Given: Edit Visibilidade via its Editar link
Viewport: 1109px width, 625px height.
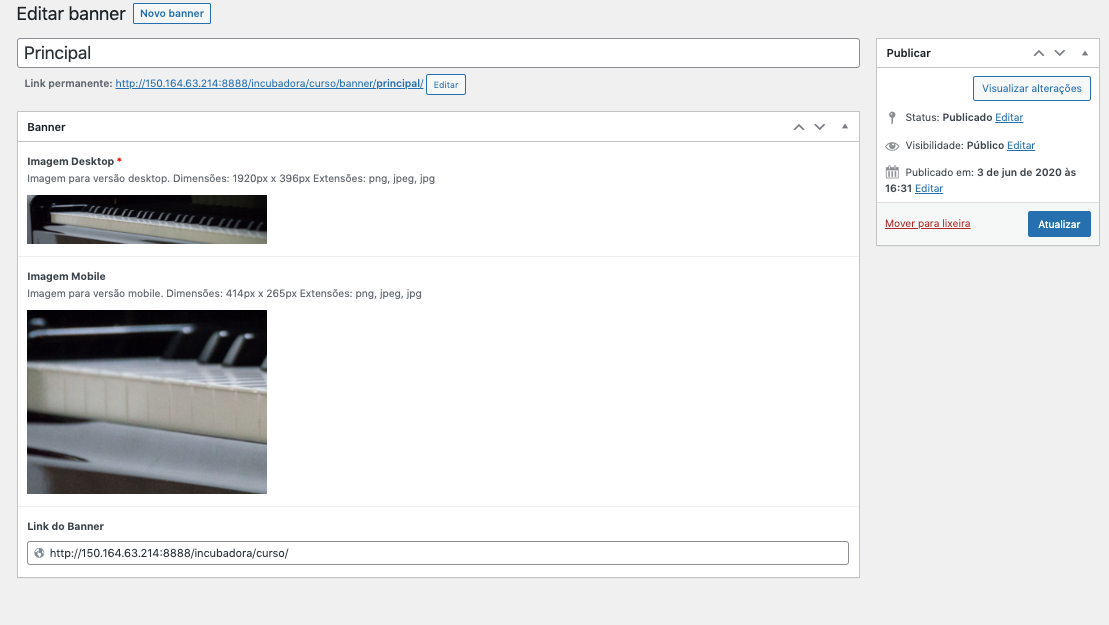Looking at the screenshot, I should pos(1020,146).
